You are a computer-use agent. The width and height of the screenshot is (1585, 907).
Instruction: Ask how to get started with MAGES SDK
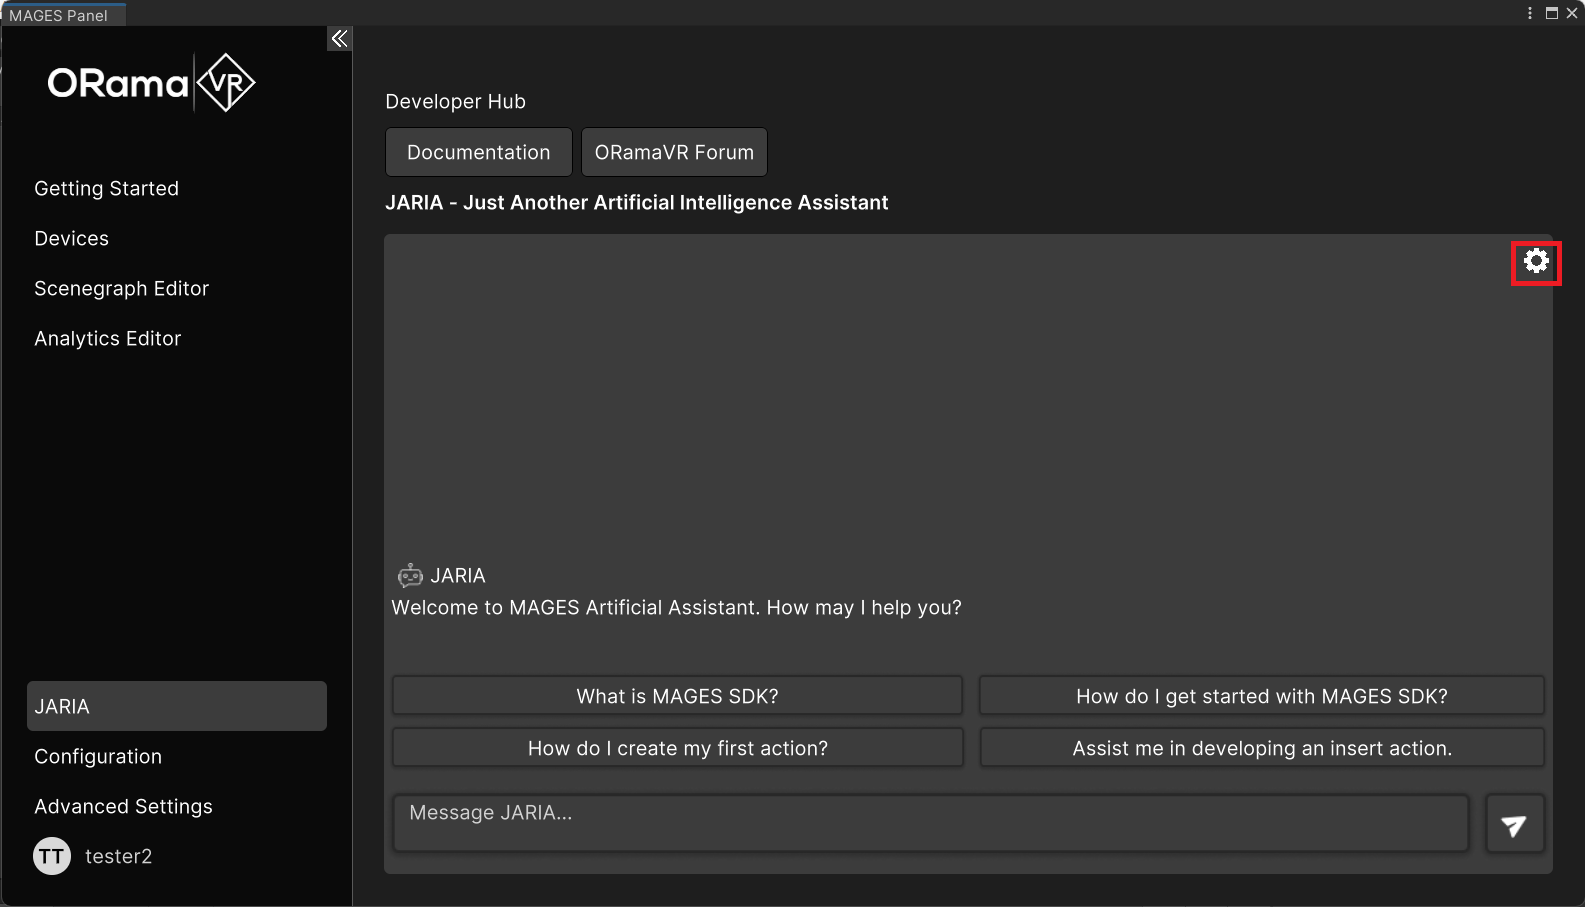point(1262,696)
